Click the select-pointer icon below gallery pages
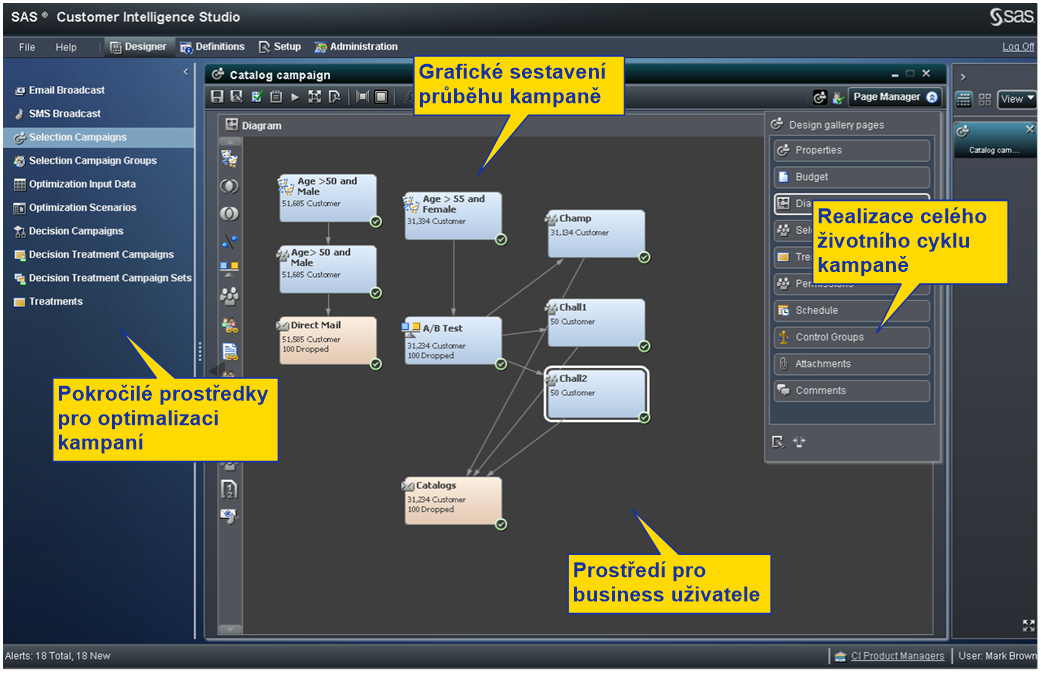 (x=778, y=442)
